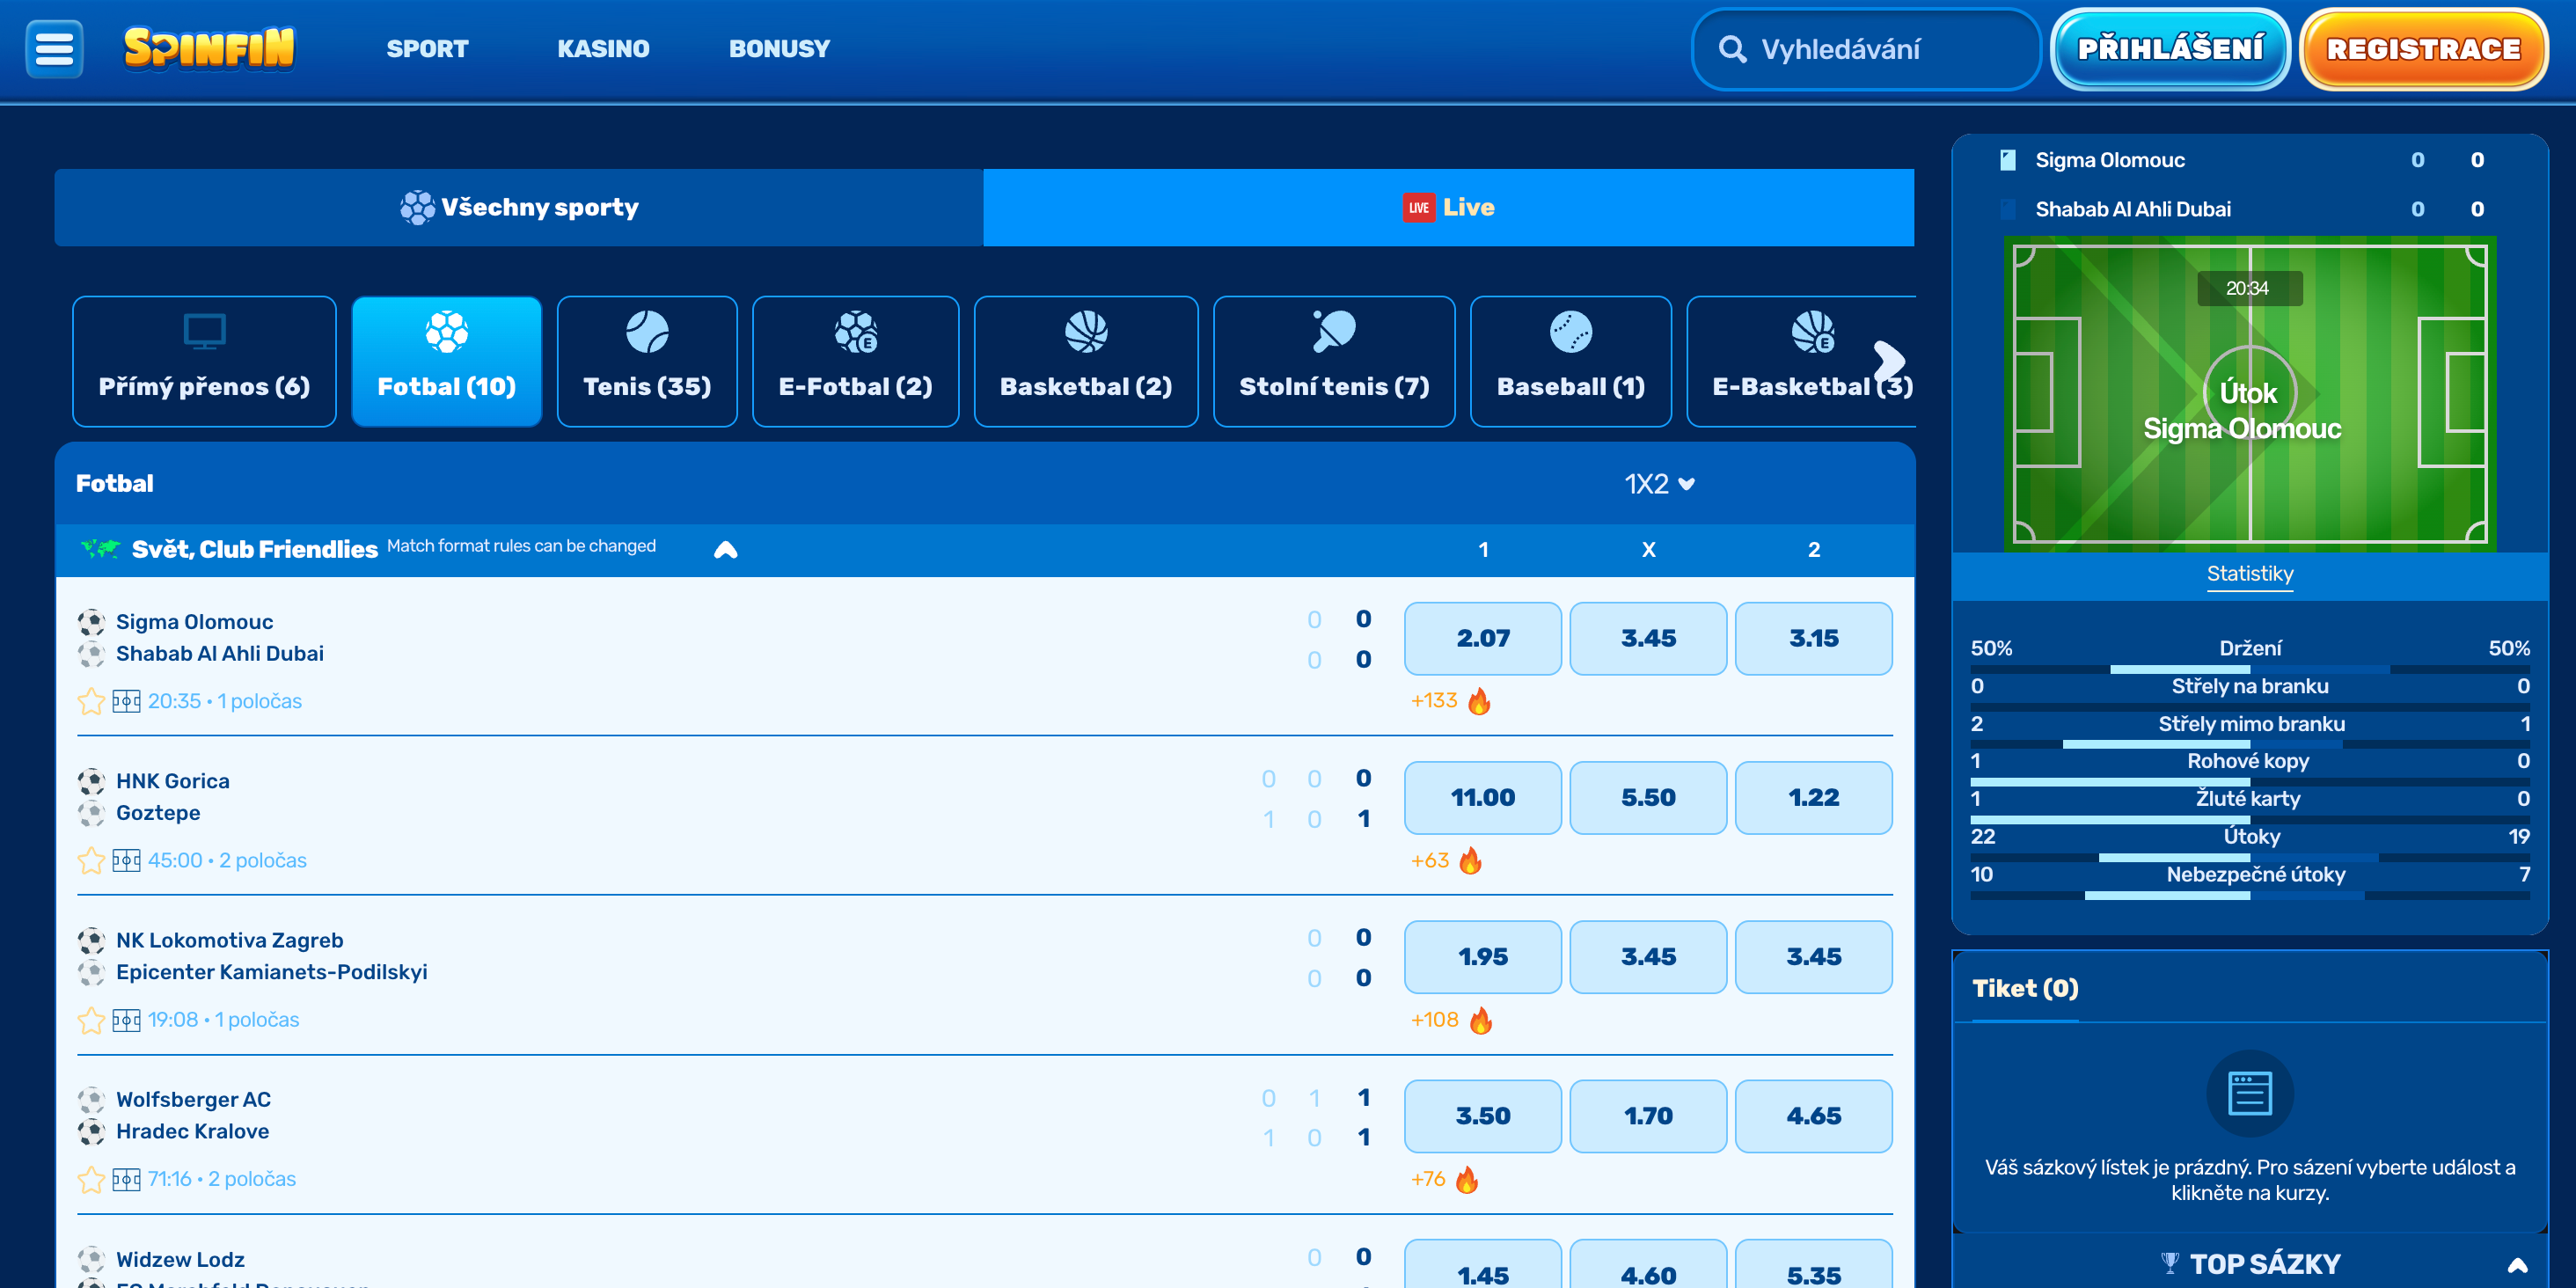Show the +76 additional markets
Image resolution: width=2576 pixels, height=1288 pixels.
1428,1179
